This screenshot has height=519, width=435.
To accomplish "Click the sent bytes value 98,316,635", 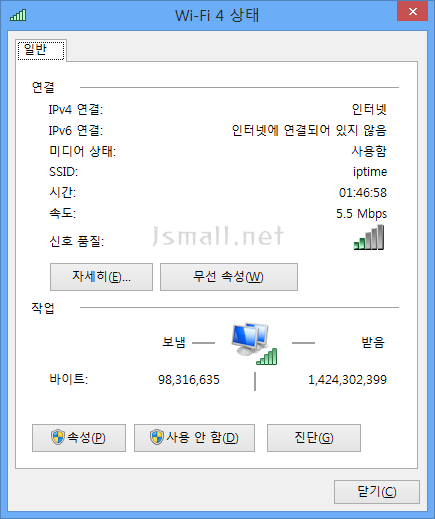I will pos(189,380).
